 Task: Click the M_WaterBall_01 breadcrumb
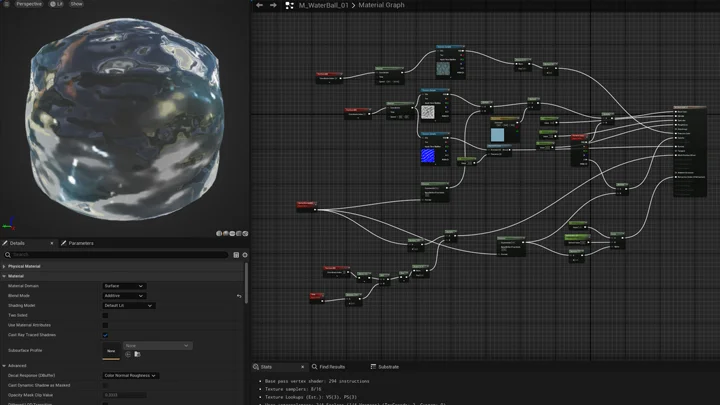323,5
